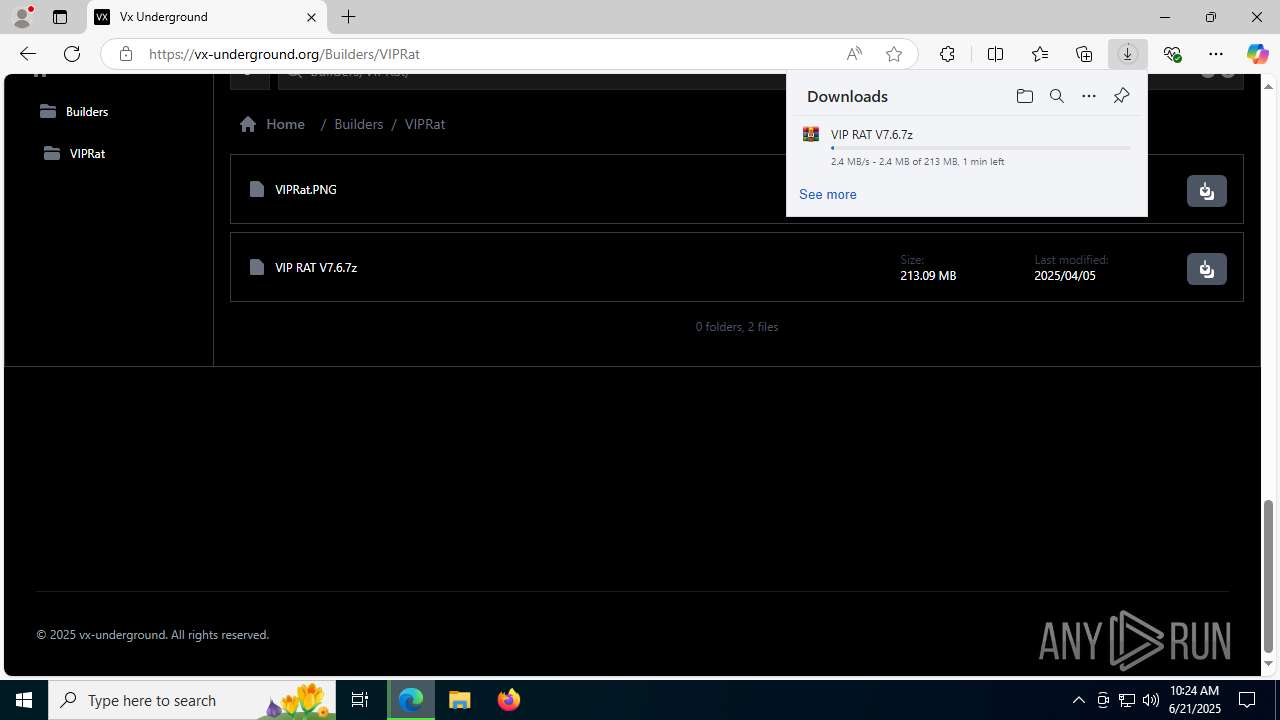
Task: Open the notification center icon
Action: point(1248,700)
